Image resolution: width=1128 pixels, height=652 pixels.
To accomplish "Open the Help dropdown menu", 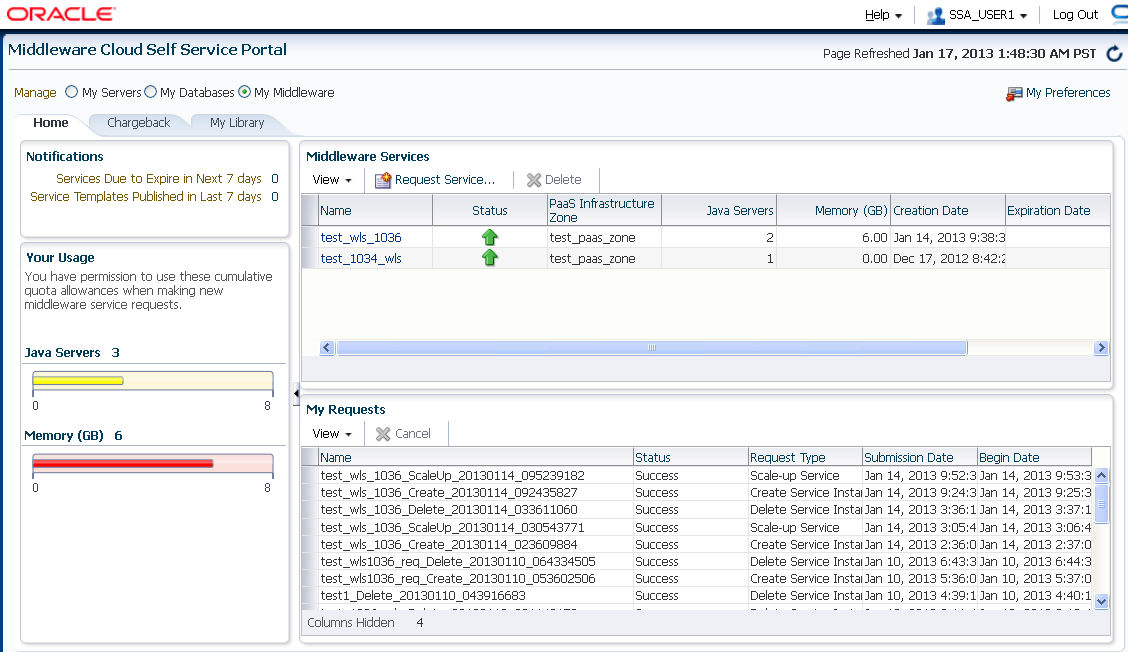I will (883, 15).
